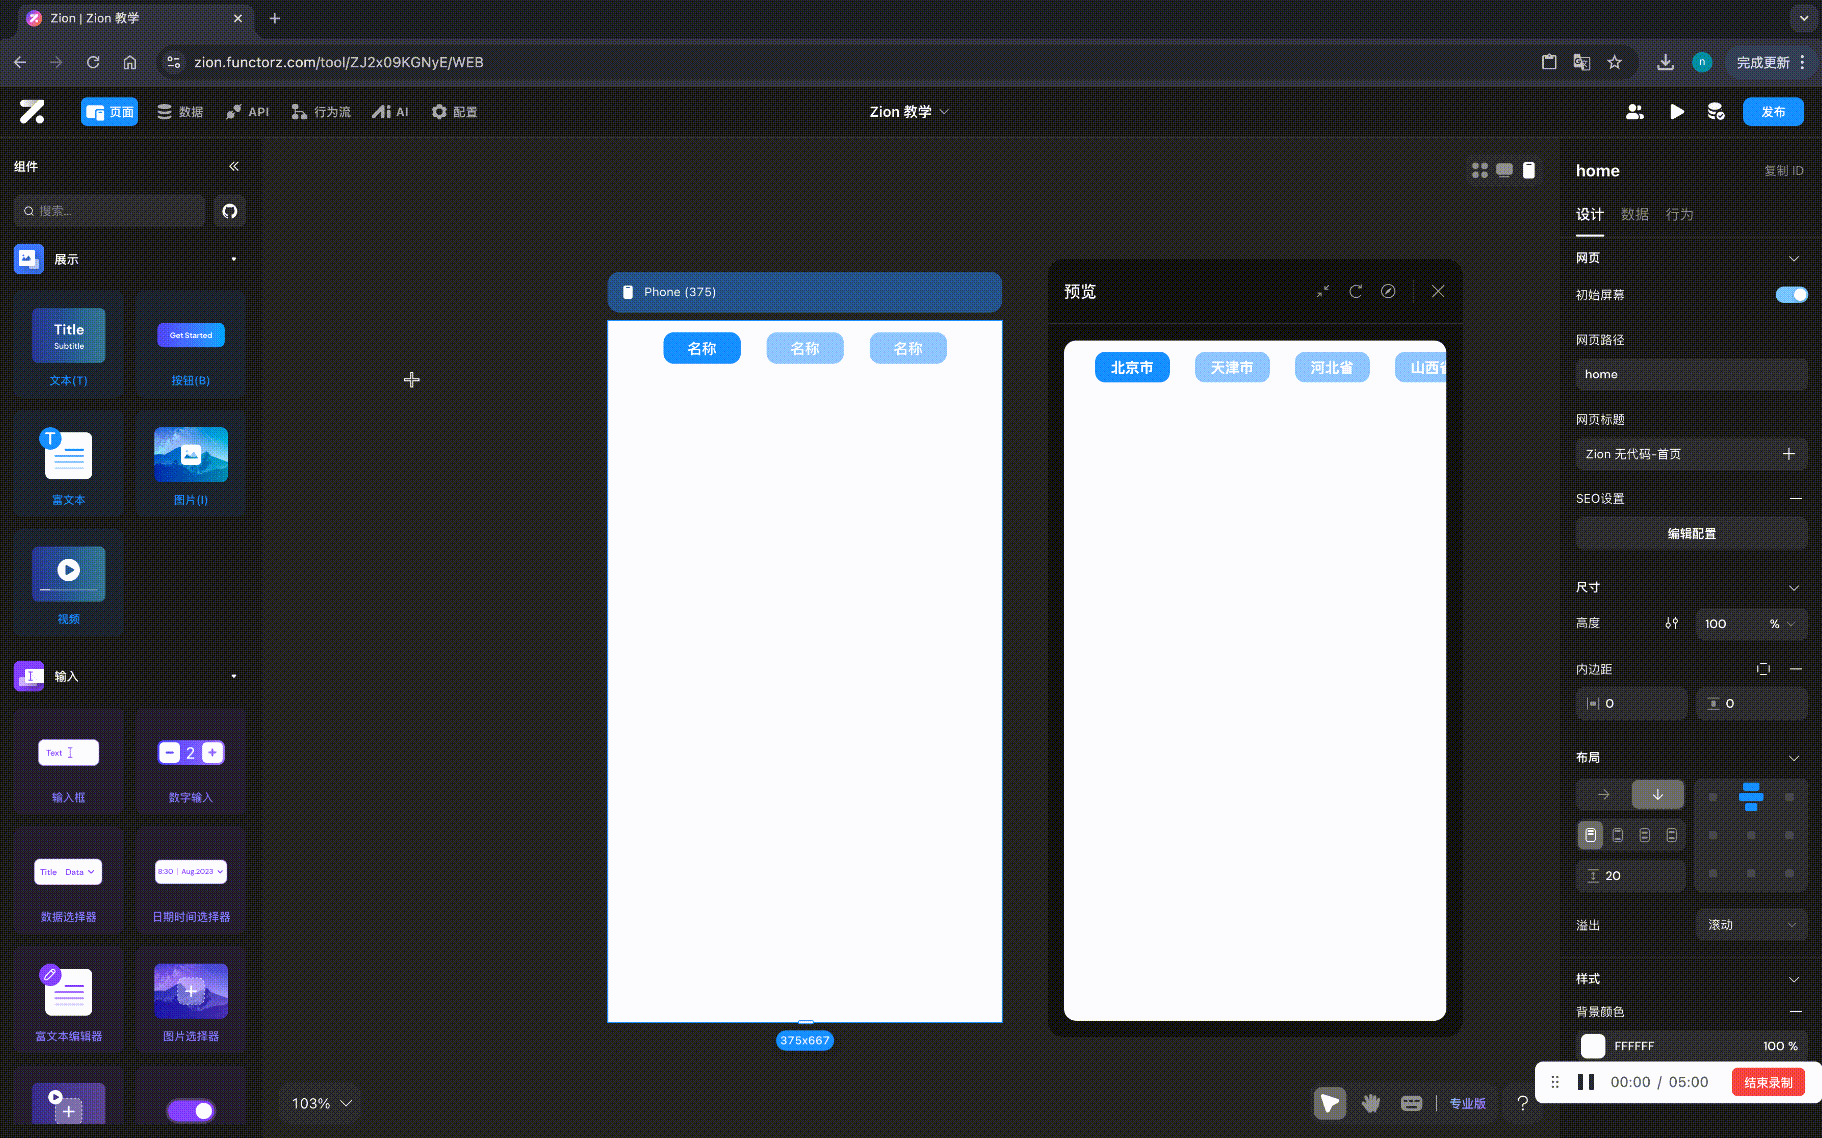Select vertical layout direction arrow
The image size is (1822, 1138).
tap(1657, 795)
